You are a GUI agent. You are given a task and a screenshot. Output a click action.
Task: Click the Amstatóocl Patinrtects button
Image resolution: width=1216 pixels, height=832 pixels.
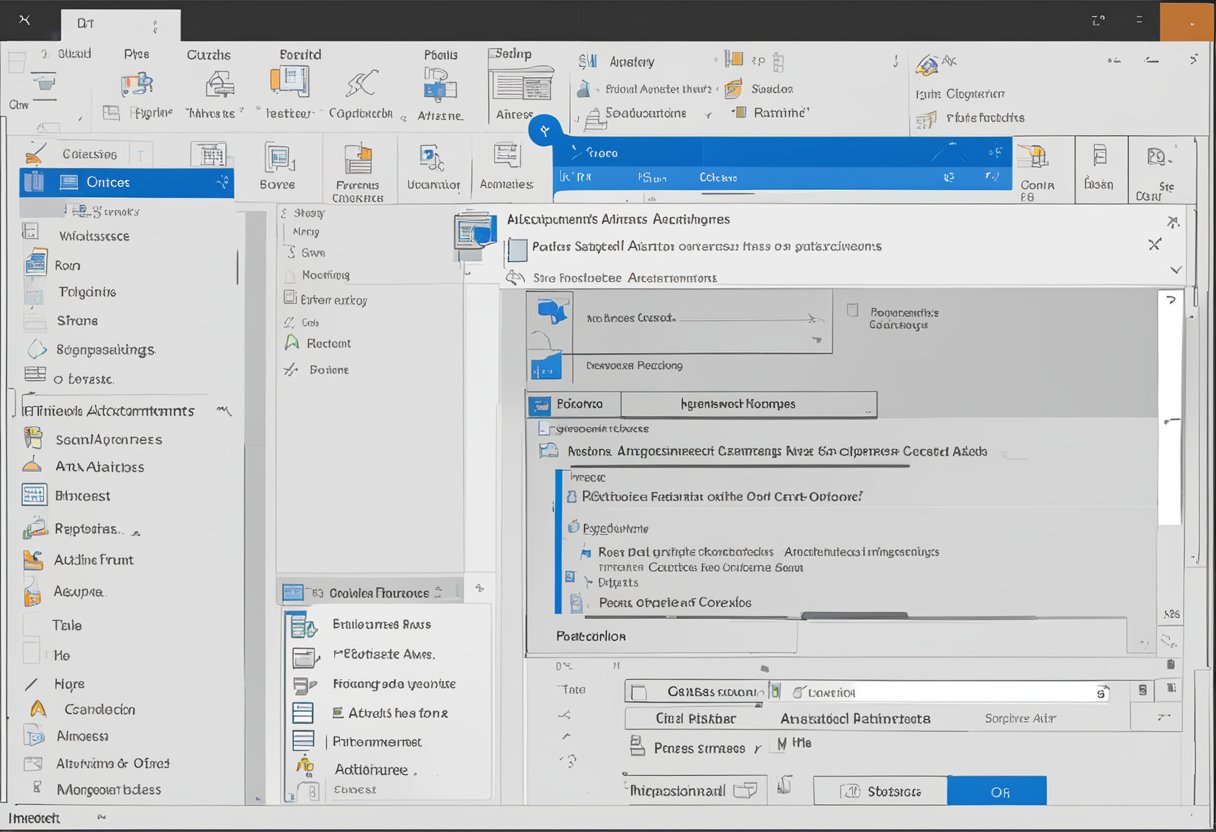pos(855,718)
